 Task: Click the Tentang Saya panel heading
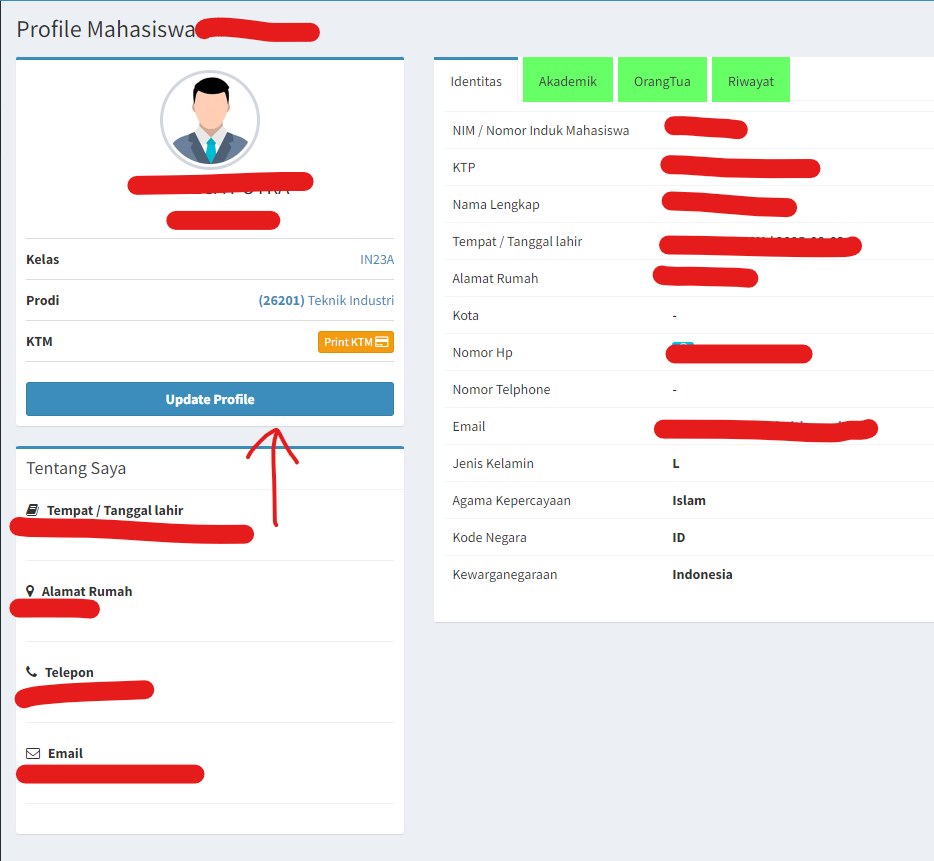coord(76,468)
